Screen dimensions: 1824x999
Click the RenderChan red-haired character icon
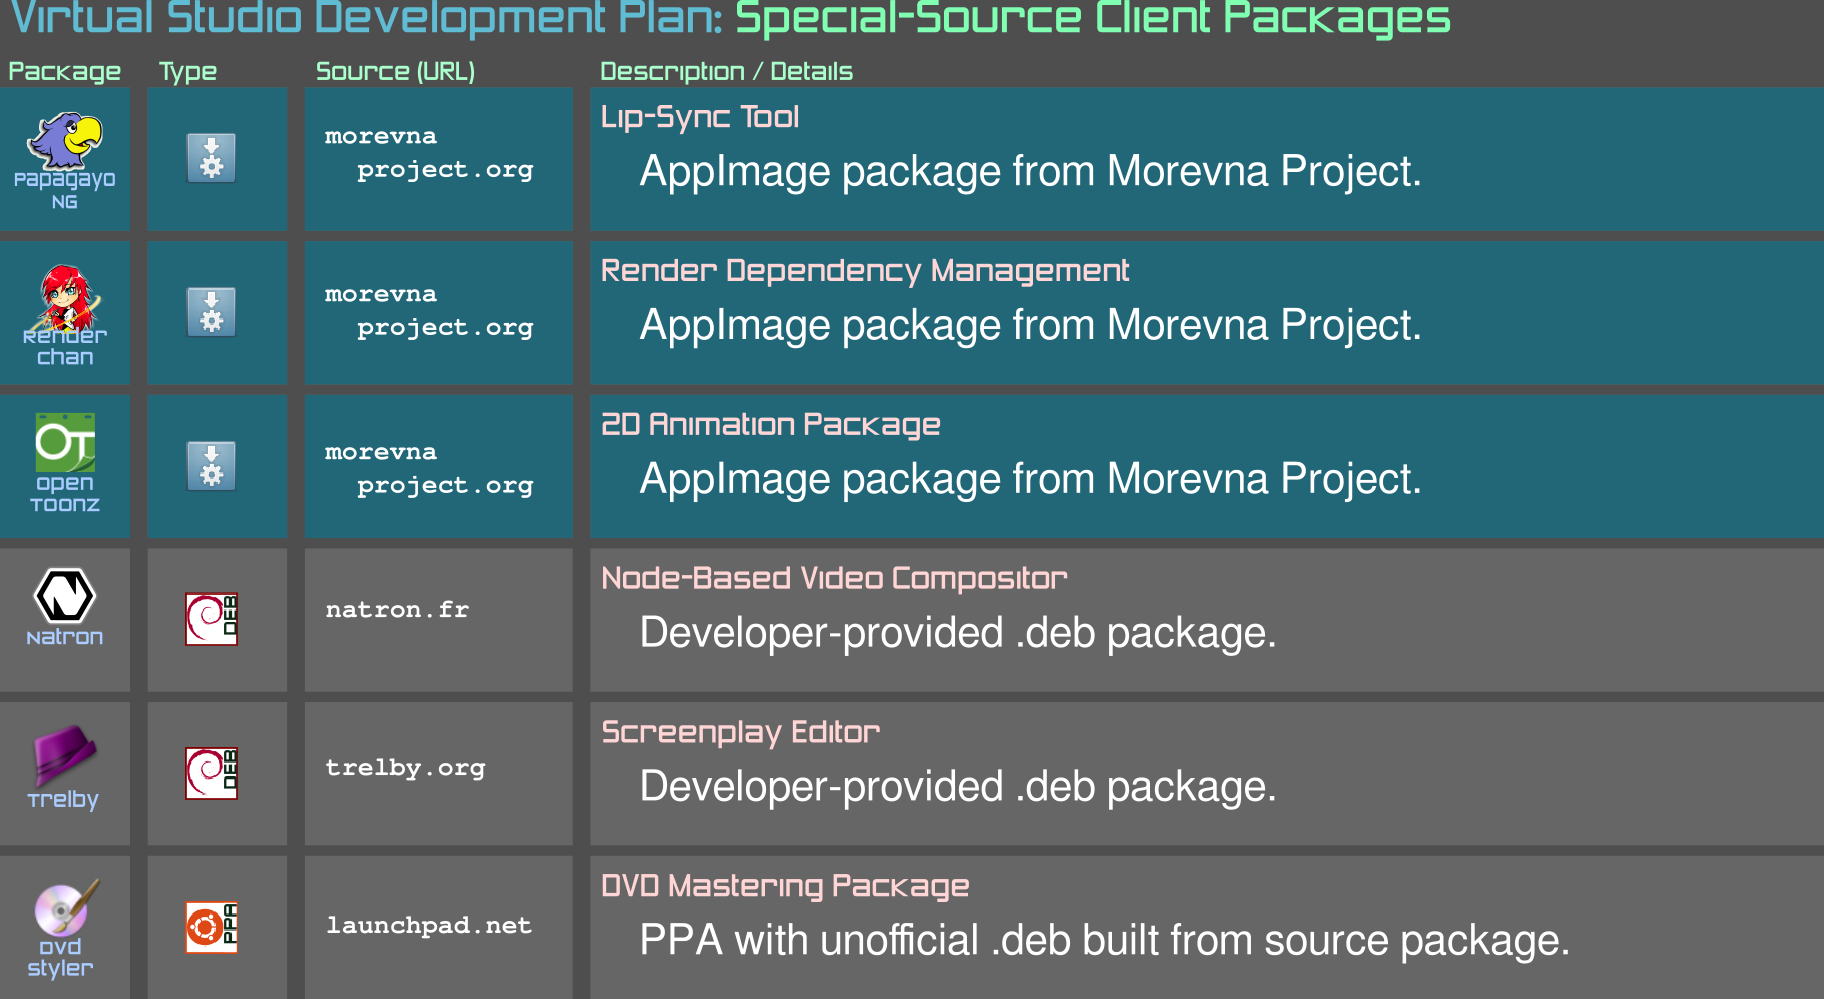click(65, 296)
